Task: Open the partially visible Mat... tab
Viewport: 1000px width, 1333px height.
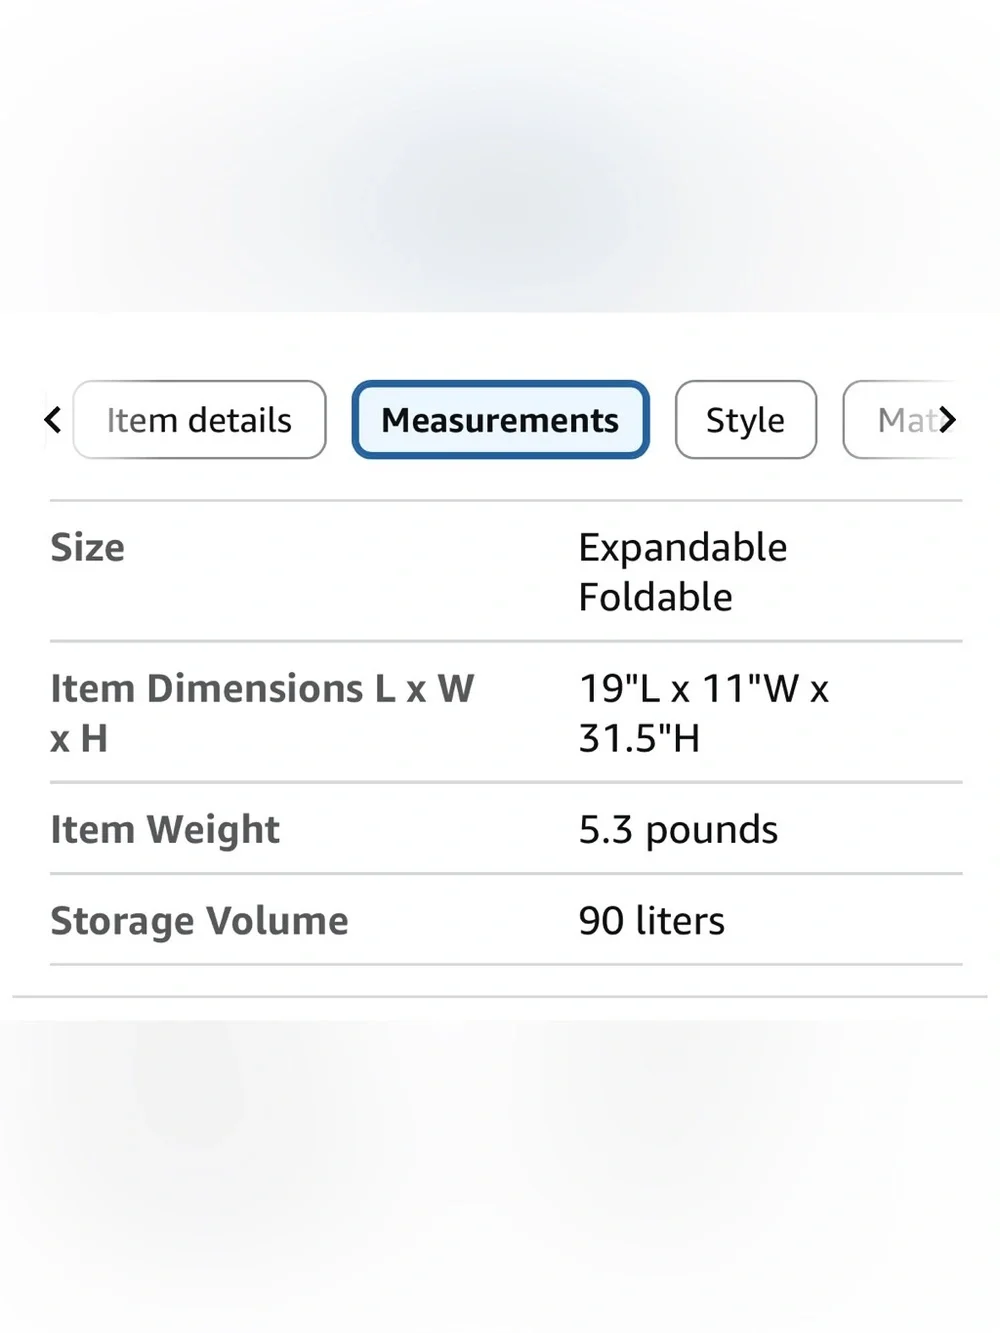Action: tap(900, 420)
